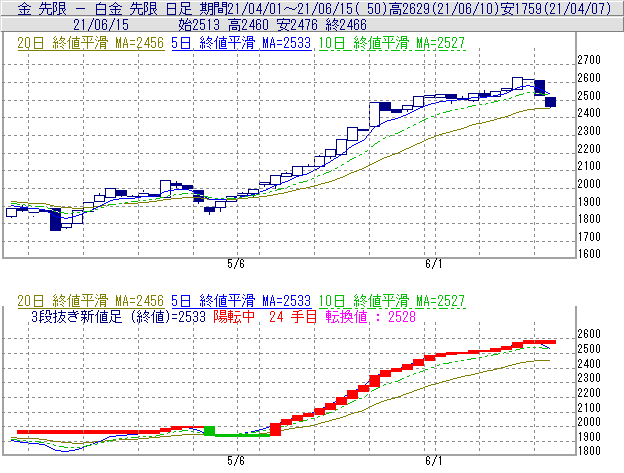Click the closing value '終2466'
This screenshot has height=473, width=624.
[346, 25]
